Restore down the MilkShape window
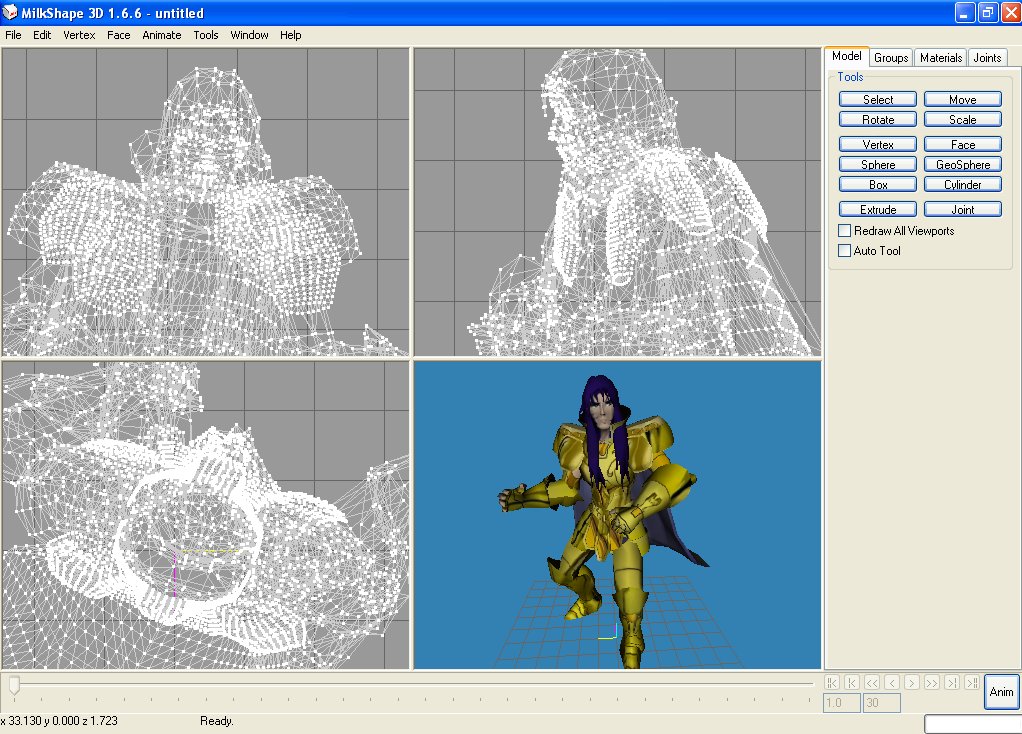Viewport: 1022px width, 734px height. (988, 12)
